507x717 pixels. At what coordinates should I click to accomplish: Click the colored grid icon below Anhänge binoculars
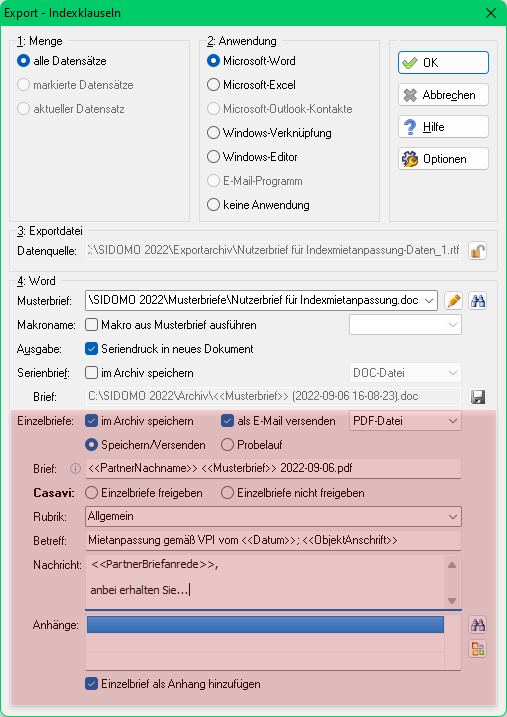[x=478, y=649]
